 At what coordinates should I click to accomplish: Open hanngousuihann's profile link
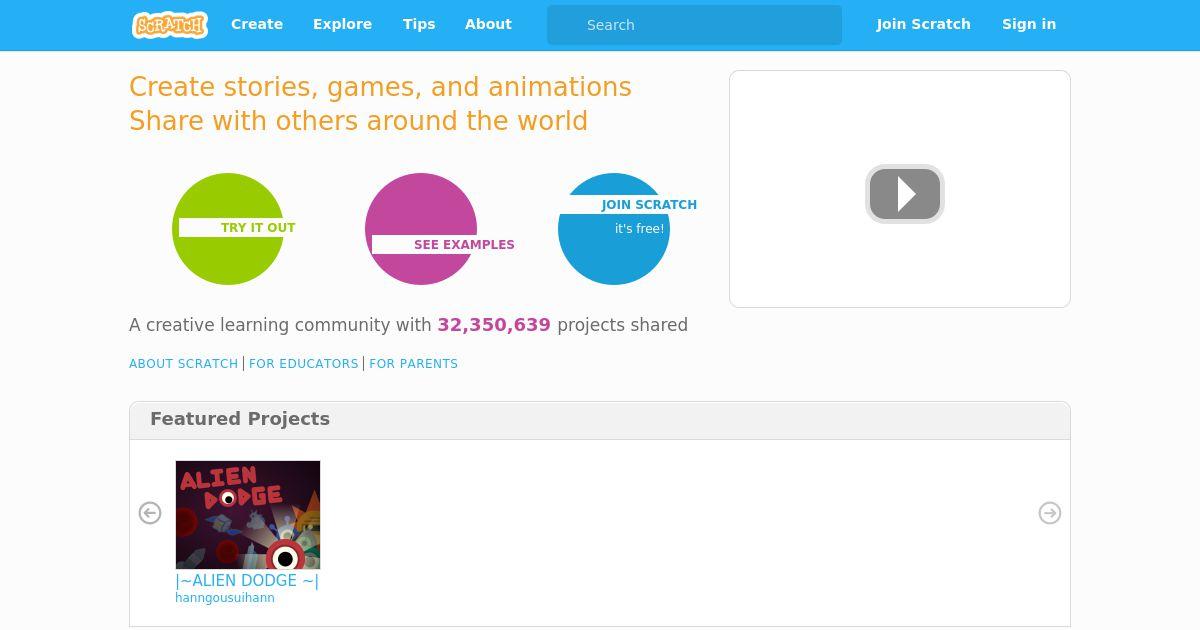(x=225, y=598)
